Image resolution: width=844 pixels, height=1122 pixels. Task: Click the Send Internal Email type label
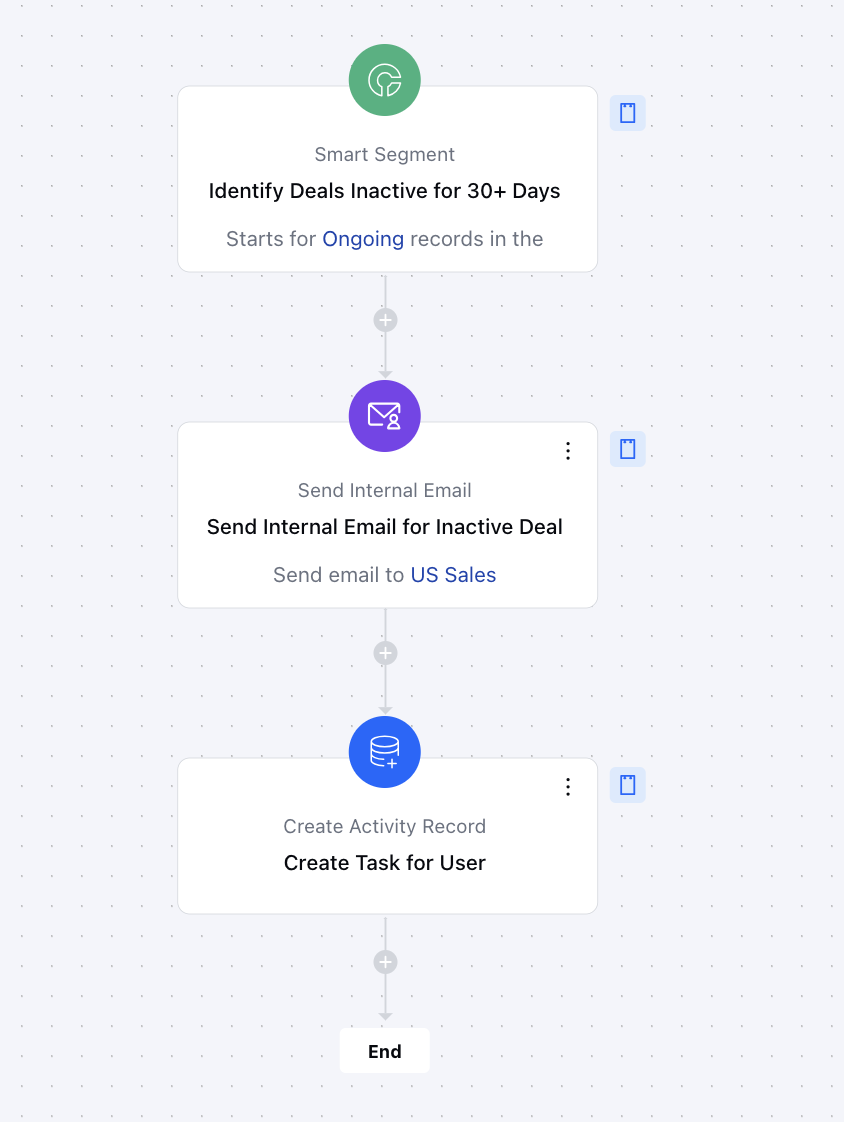click(384, 490)
